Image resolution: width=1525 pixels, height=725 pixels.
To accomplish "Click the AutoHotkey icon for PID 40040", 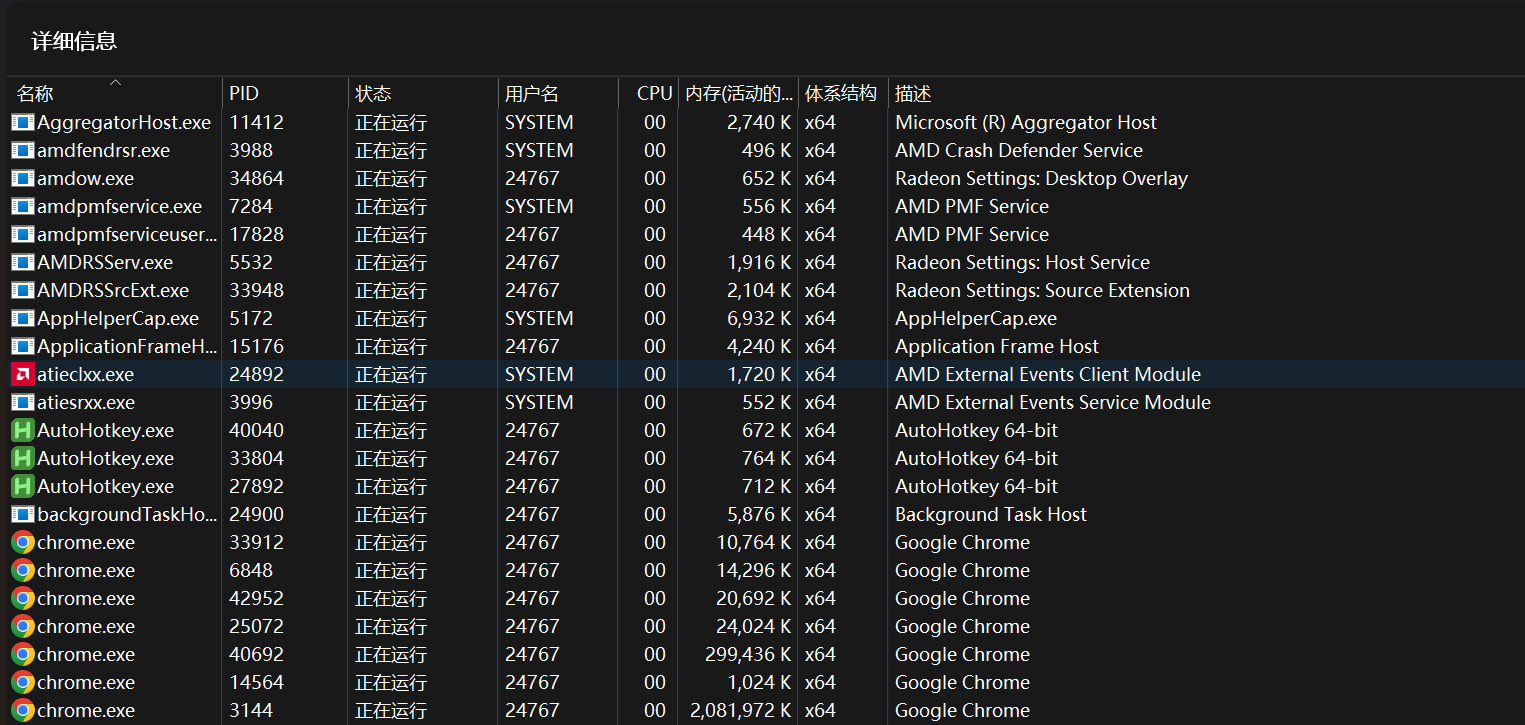I will click(x=22, y=431).
